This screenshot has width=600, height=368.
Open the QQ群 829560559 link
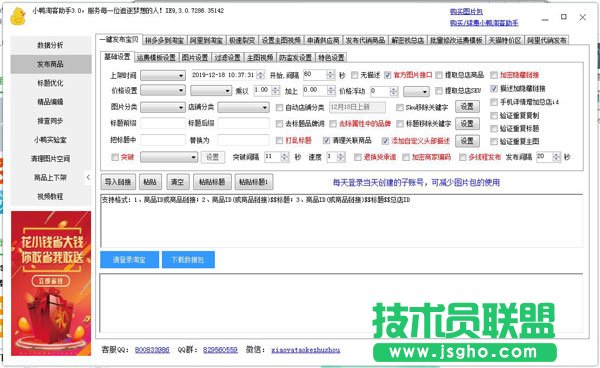click(x=220, y=350)
